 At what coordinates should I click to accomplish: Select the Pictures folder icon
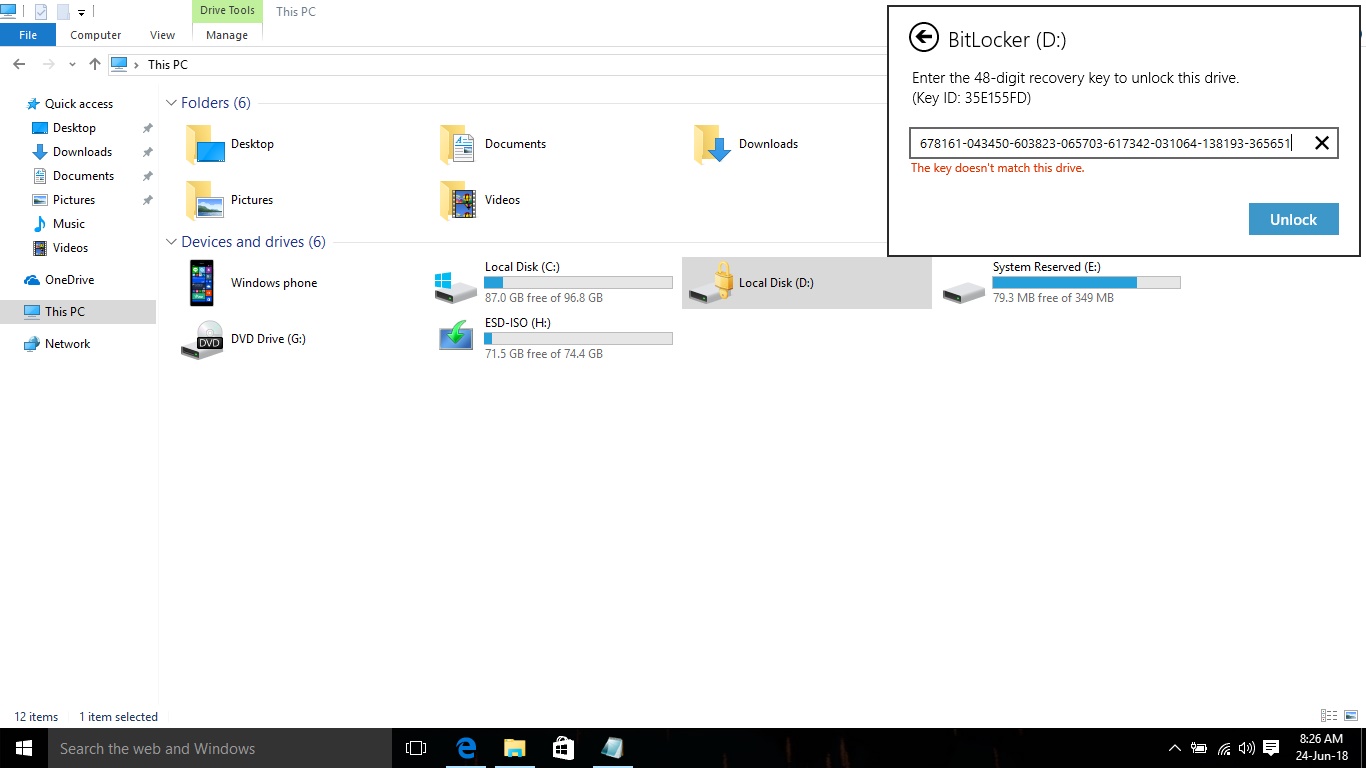[x=206, y=200]
